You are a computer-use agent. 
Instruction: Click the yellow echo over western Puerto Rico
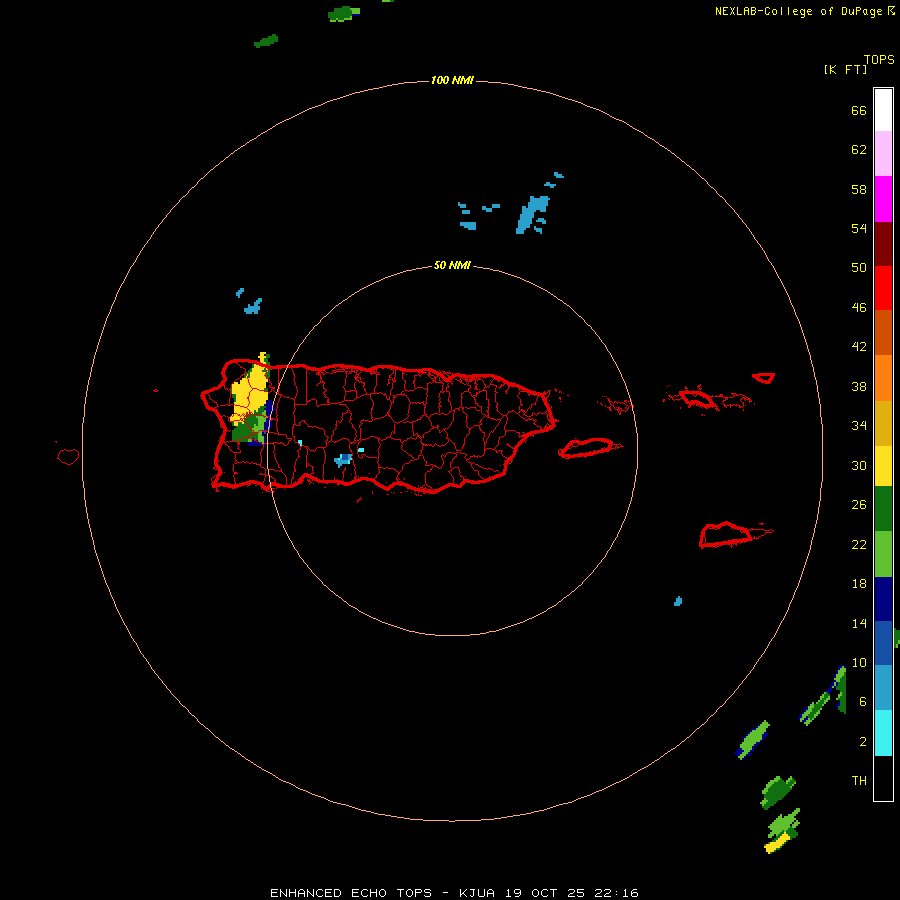250,392
